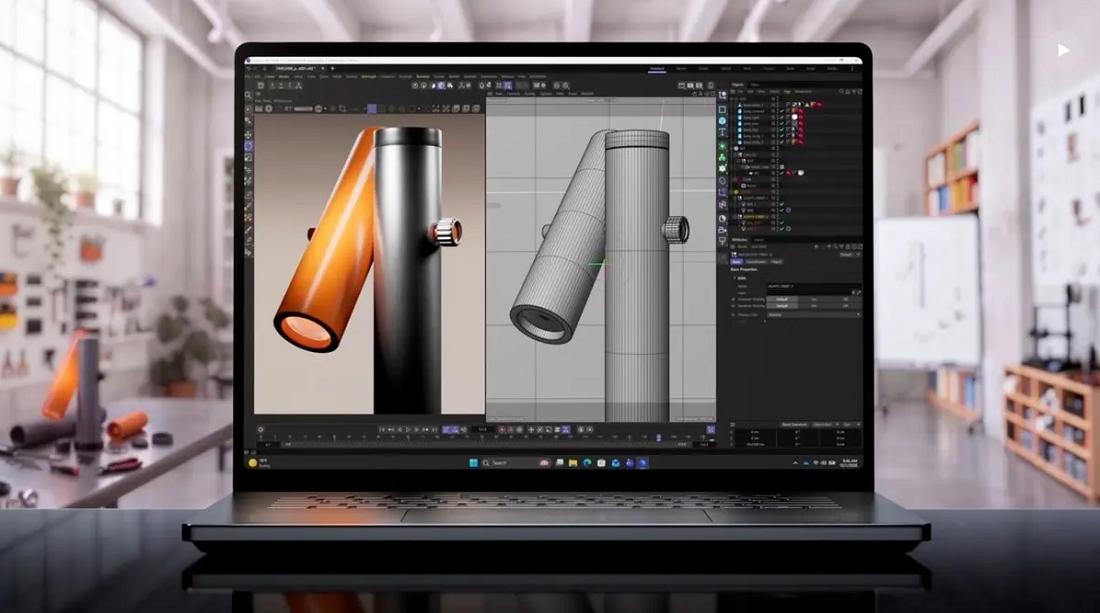Click the Reset Transform button

click(794, 424)
